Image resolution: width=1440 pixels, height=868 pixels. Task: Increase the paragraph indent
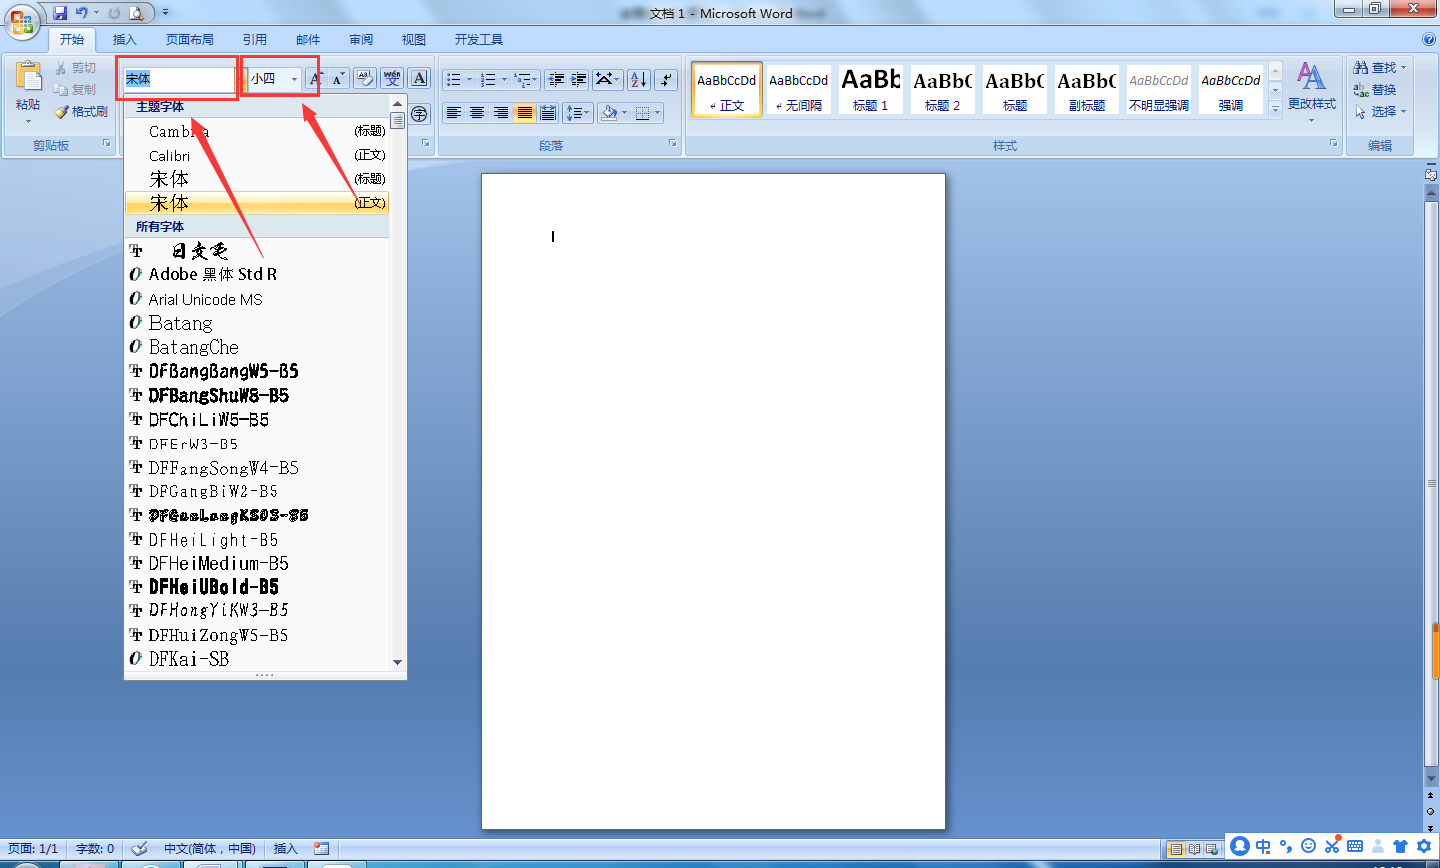[578, 80]
